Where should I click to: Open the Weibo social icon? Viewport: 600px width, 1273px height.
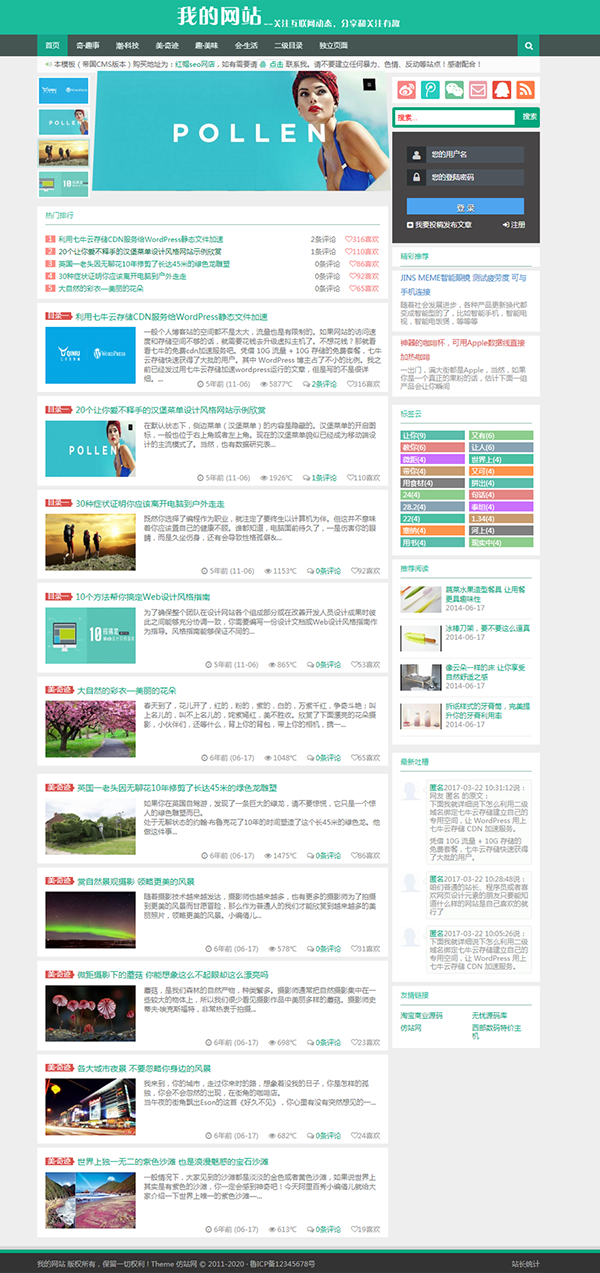[x=406, y=89]
